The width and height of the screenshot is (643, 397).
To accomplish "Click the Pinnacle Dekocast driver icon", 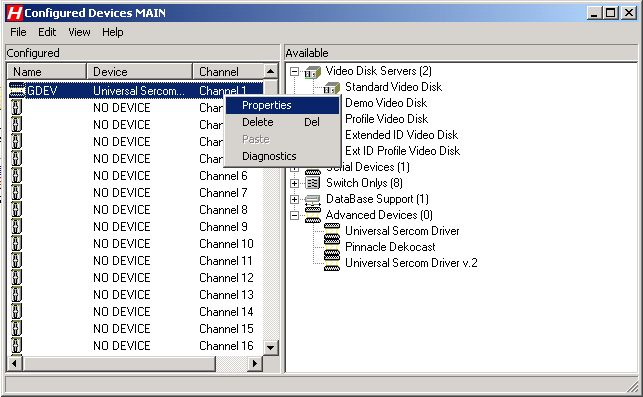I will [332, 247].
